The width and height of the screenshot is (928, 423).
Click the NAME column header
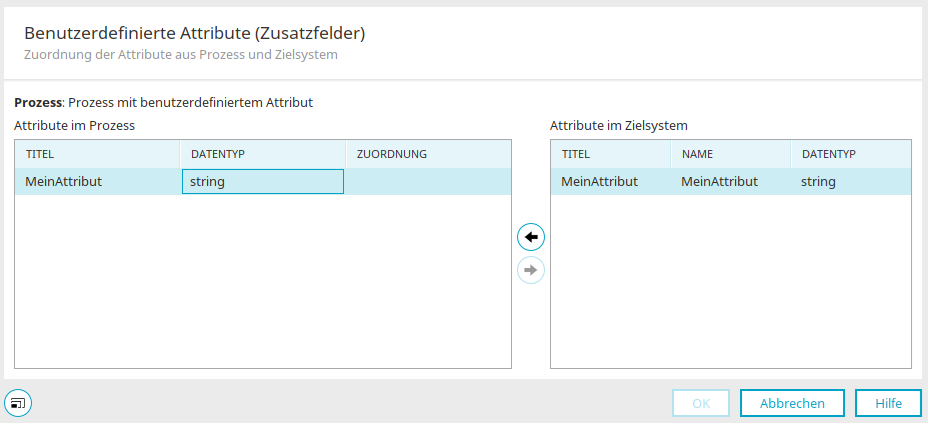(x=731, y=154)
